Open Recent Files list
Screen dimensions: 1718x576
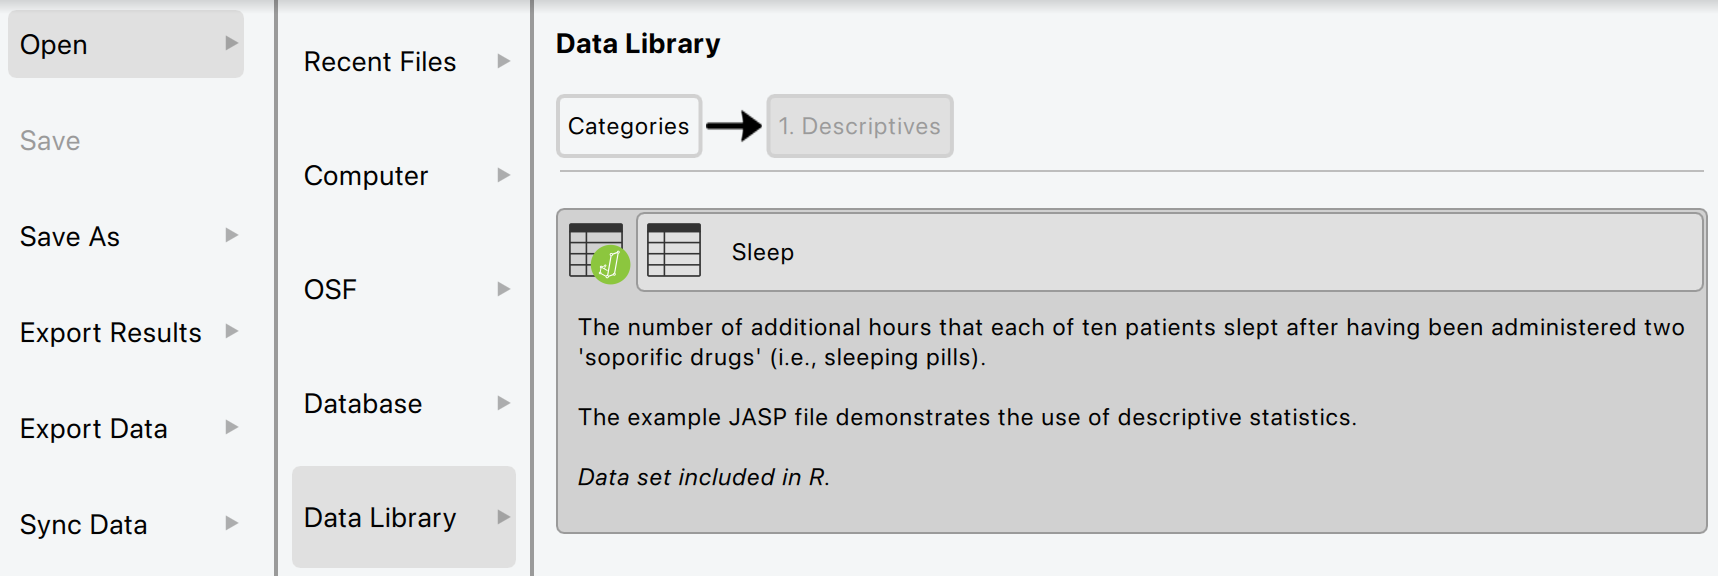[x=380, y=62]
